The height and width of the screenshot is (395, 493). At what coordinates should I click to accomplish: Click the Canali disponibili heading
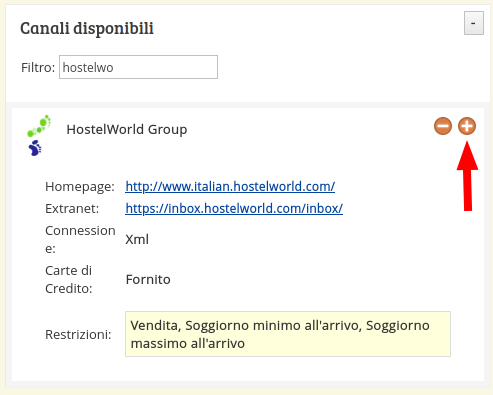tap(87, 28)
